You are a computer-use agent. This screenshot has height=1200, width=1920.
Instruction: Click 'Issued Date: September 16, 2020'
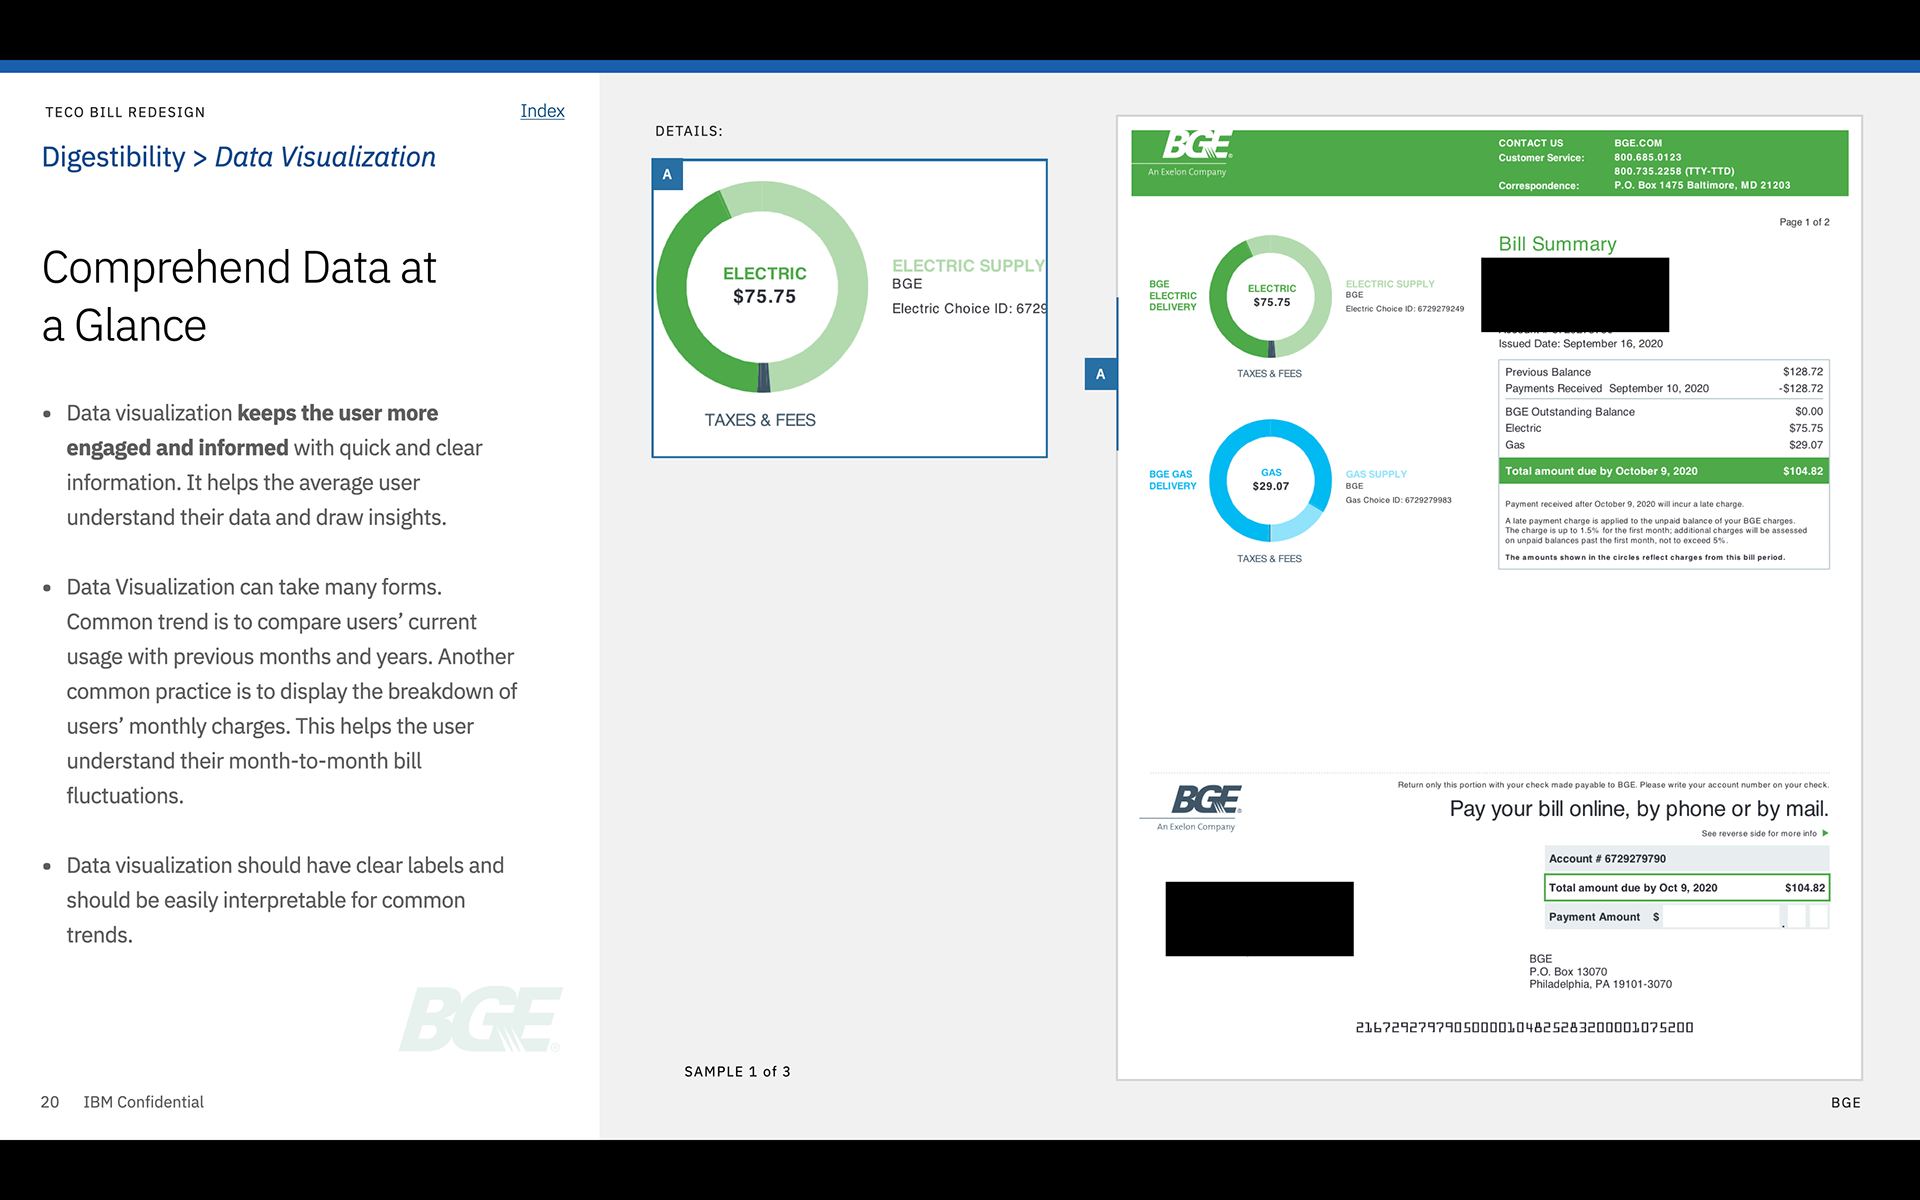point(1580,344)
